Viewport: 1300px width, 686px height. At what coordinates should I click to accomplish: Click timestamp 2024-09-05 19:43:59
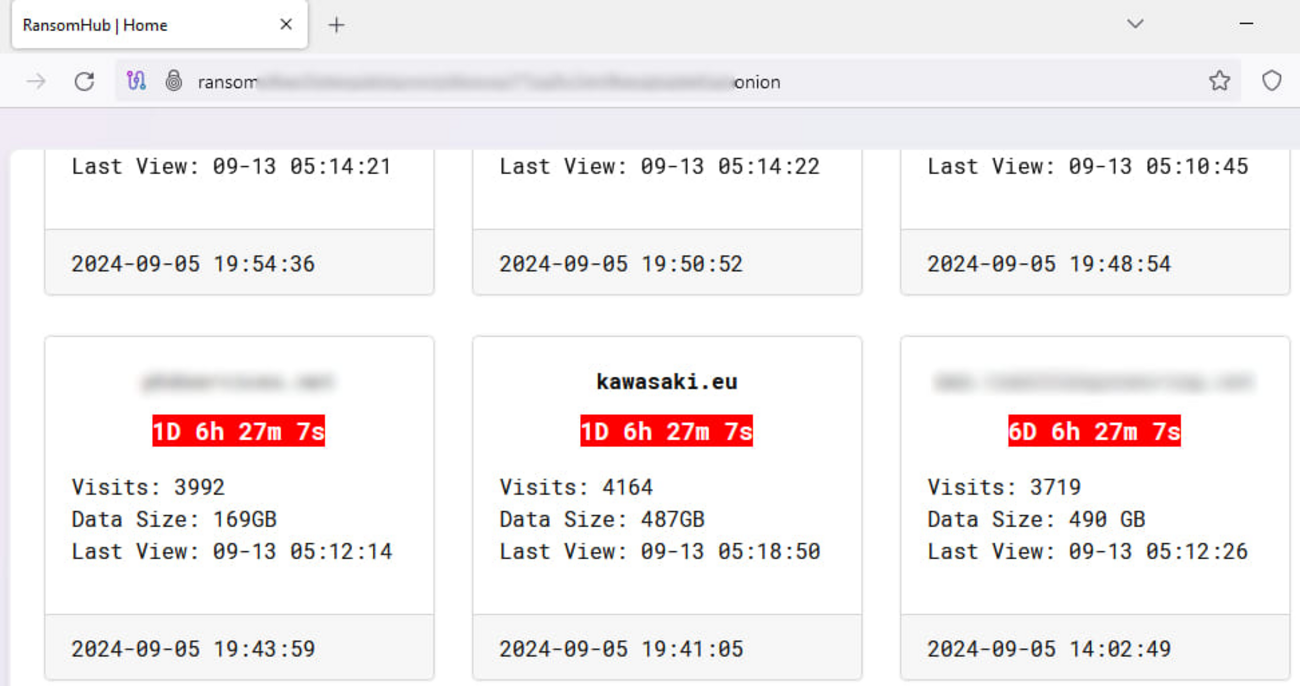tap(193, 648)
